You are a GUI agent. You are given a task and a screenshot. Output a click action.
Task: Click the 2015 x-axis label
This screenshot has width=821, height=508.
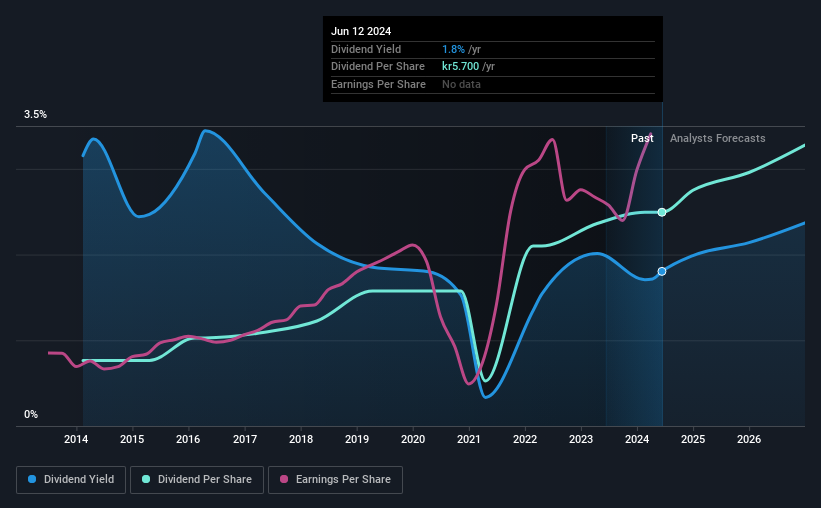[x=132, y=439]
